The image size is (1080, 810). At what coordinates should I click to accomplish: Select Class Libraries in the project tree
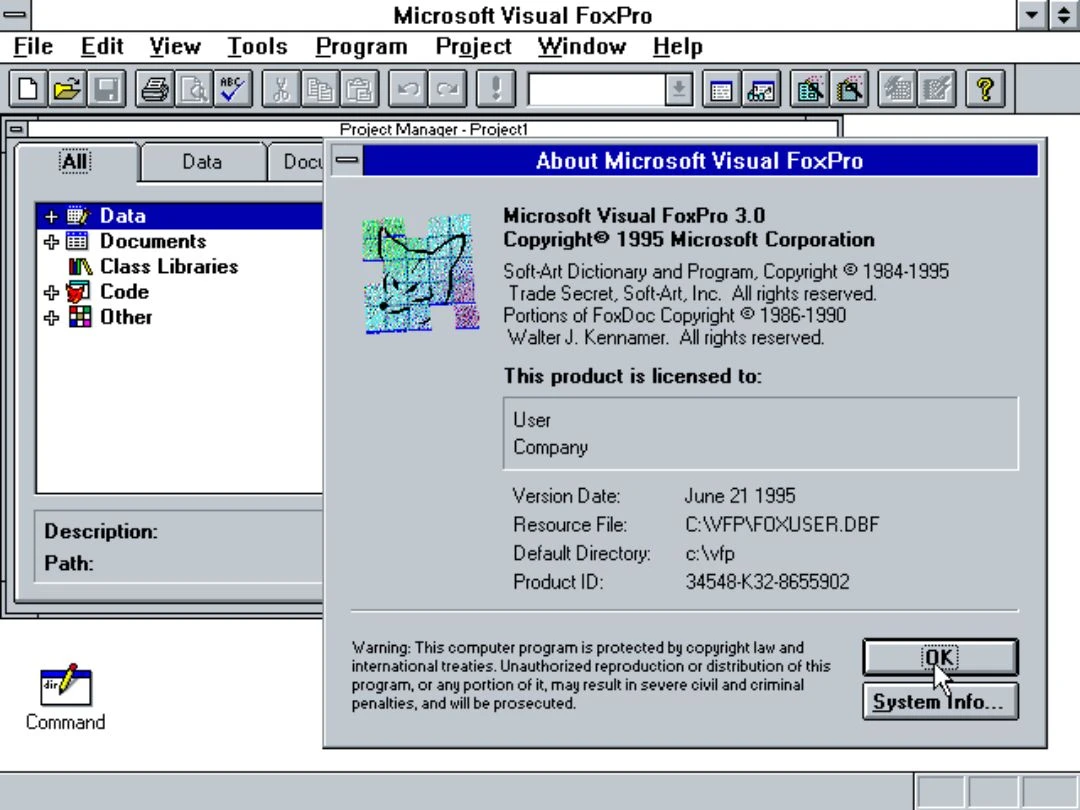[x=168, y=267]
